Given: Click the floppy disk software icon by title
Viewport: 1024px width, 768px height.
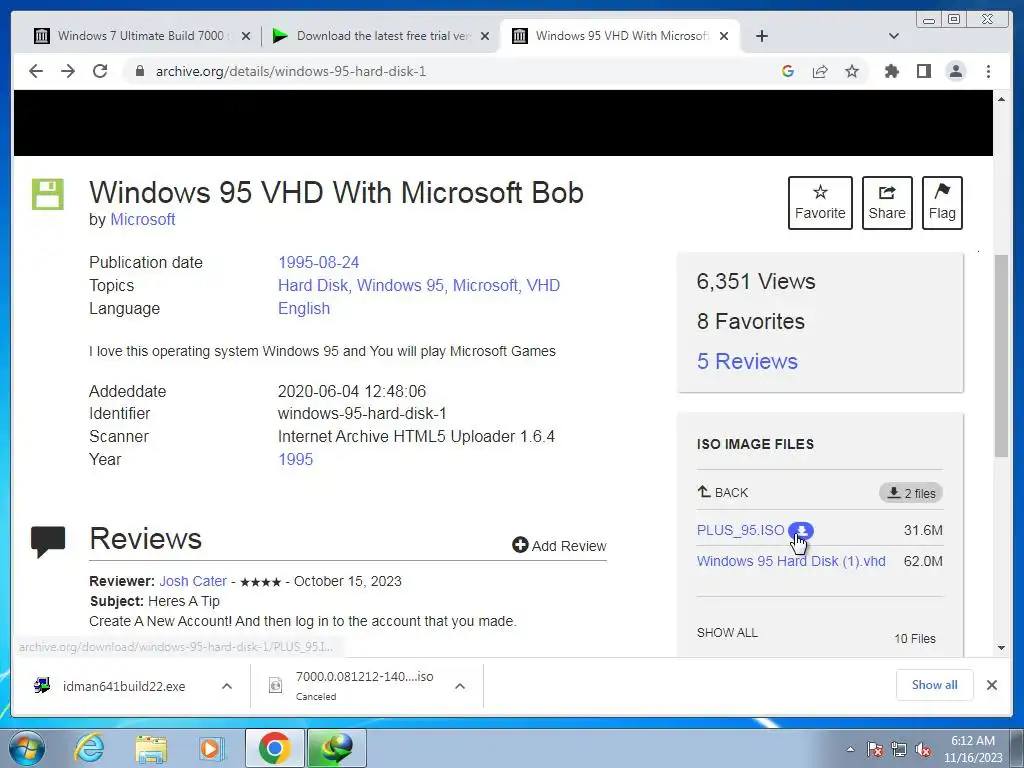Looking at the screenshot, I should click(48, 195).
